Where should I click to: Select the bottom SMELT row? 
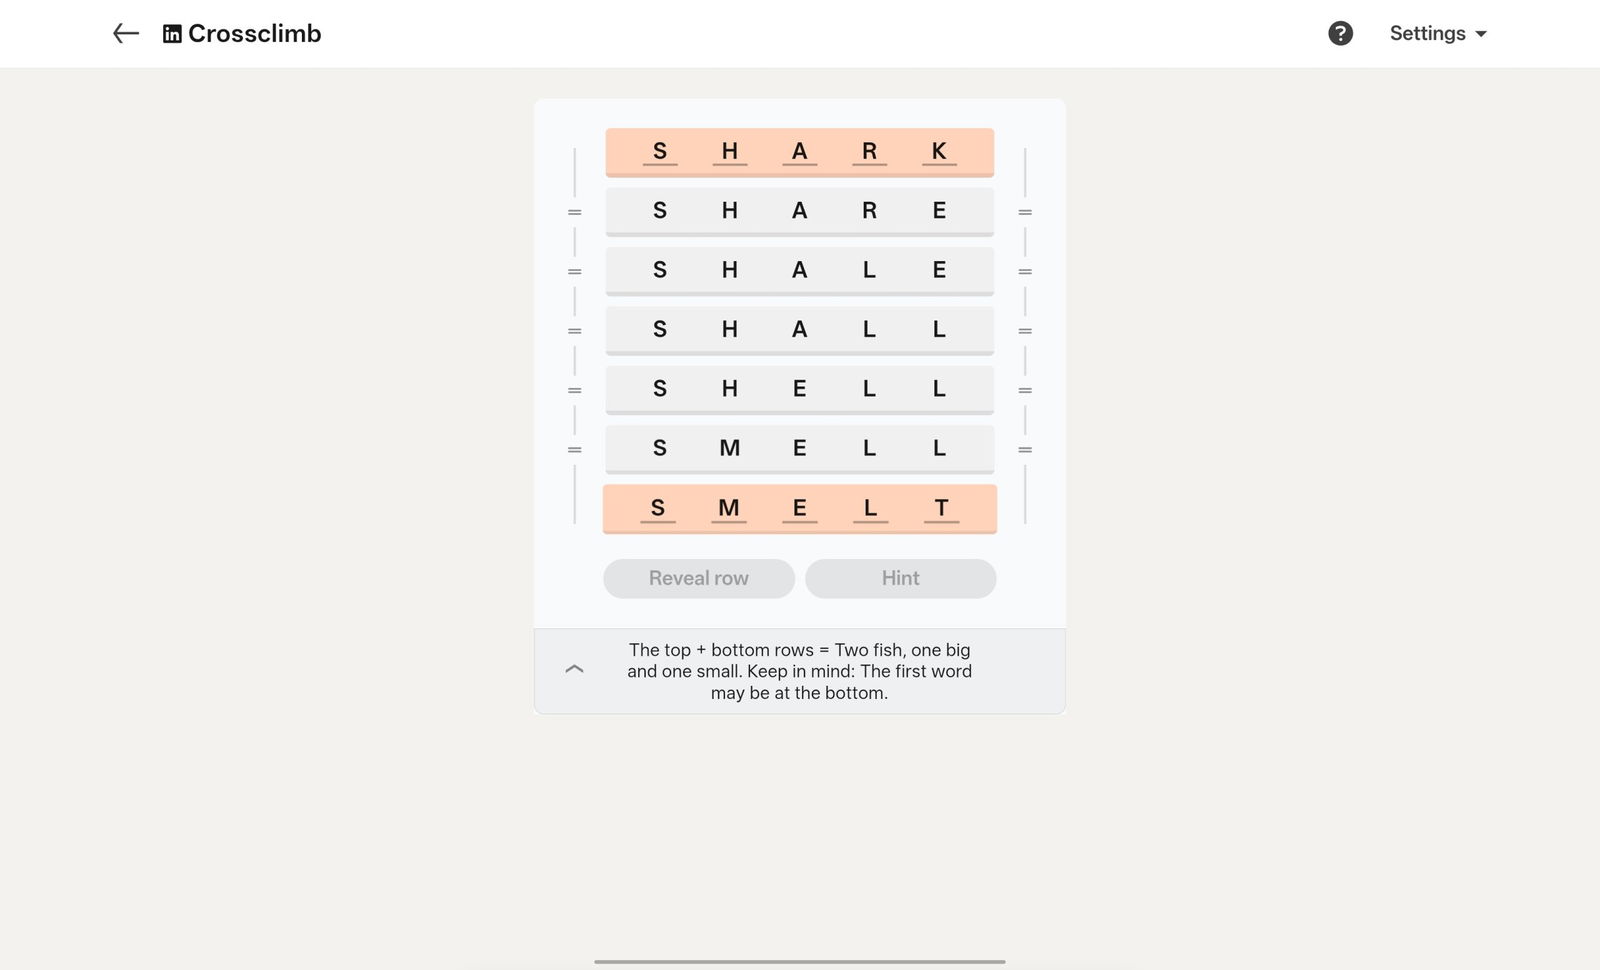[x=799, y=509]
